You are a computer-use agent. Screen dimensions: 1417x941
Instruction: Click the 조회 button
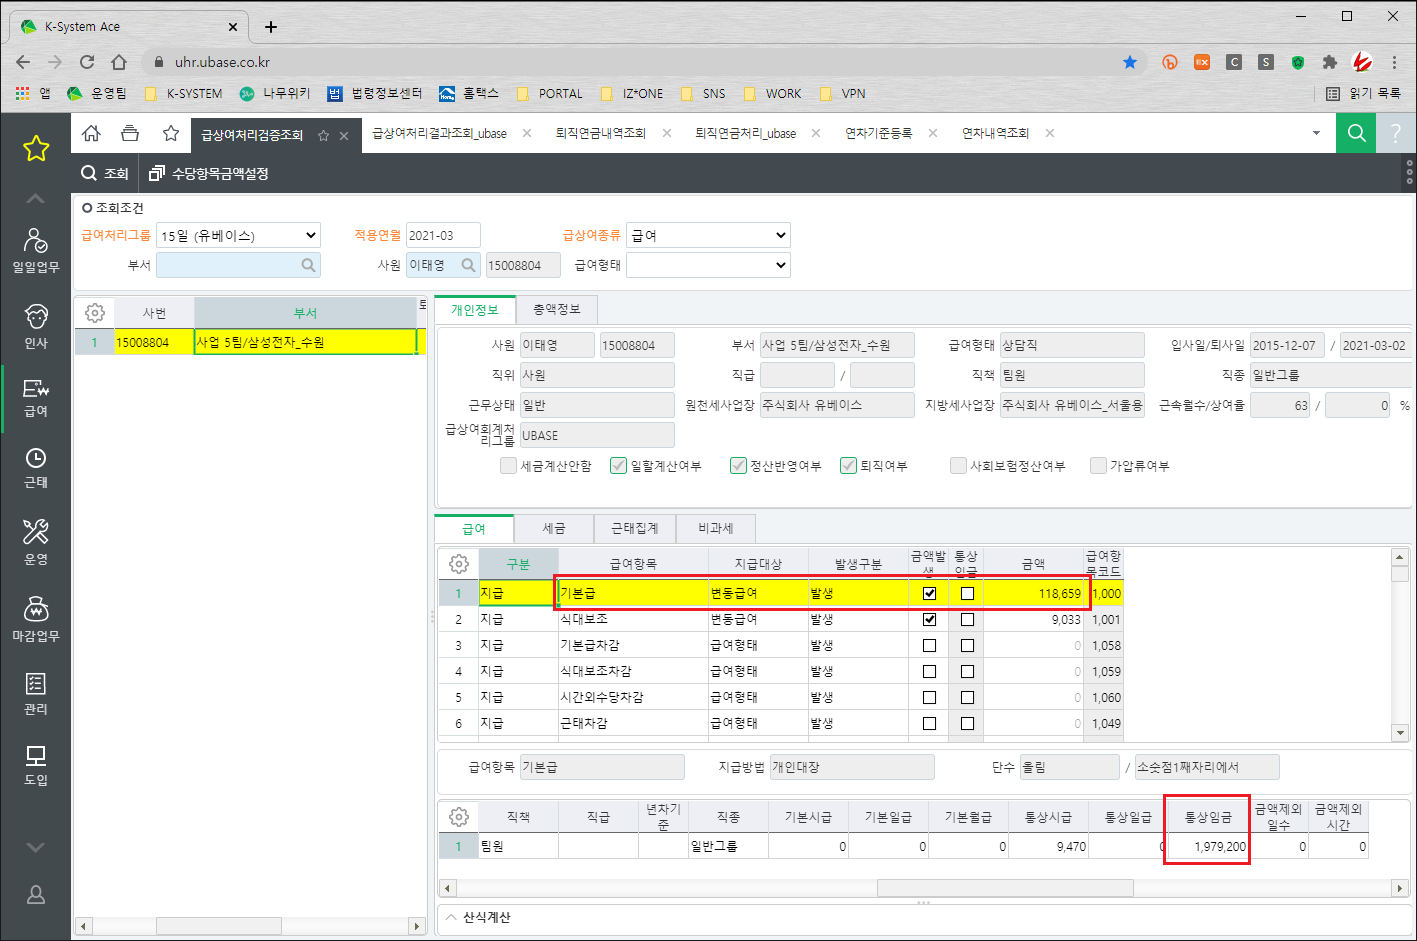tap(105, 173)
